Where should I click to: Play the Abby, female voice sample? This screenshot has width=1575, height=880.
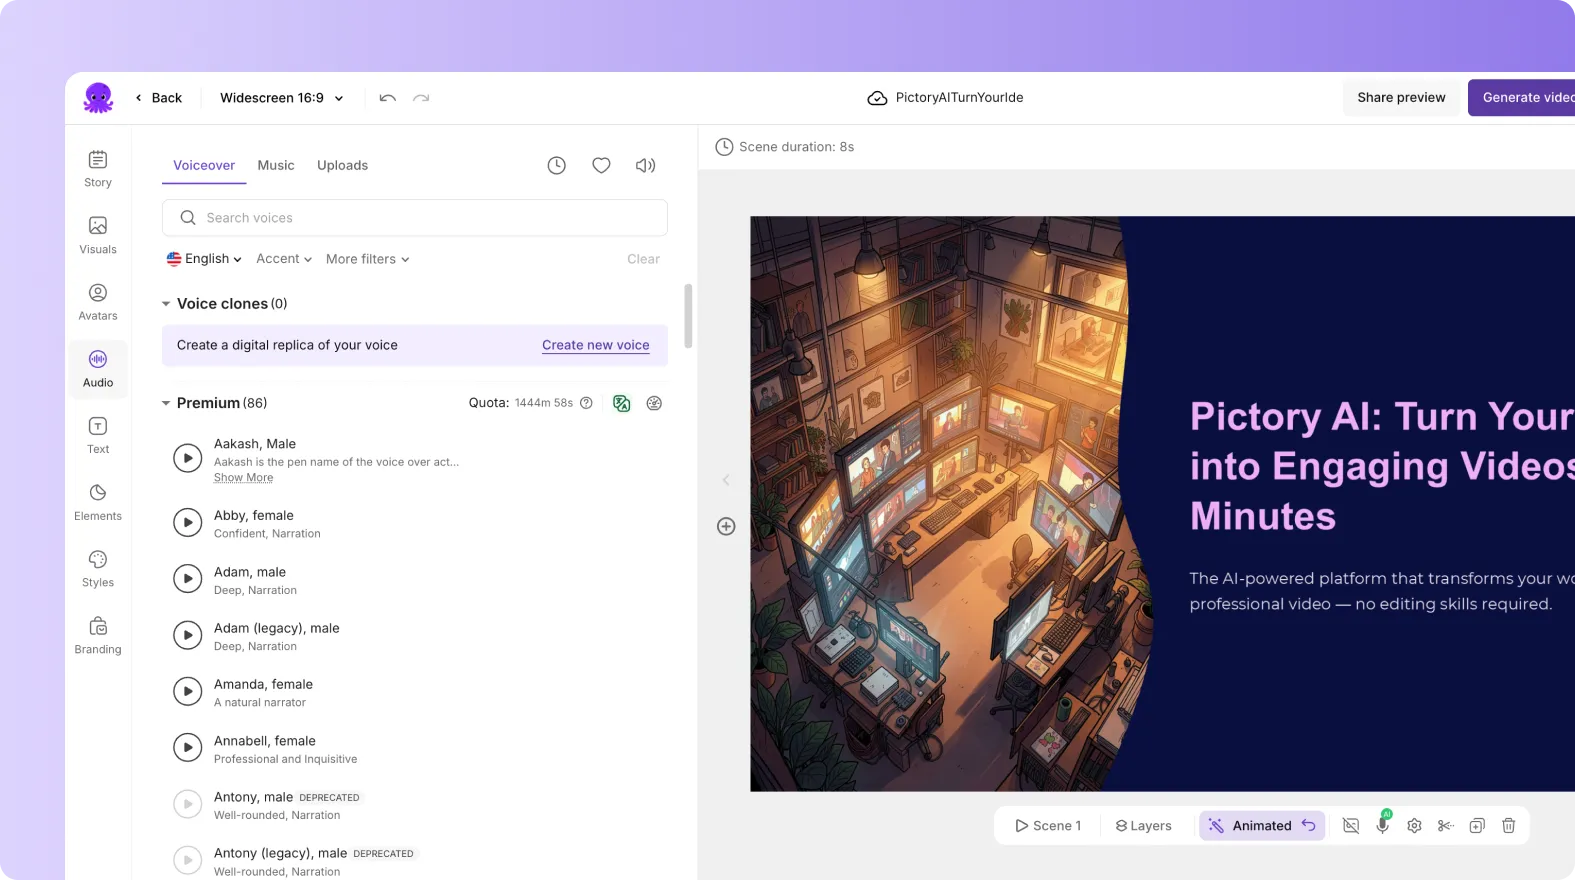coord(188,522)
